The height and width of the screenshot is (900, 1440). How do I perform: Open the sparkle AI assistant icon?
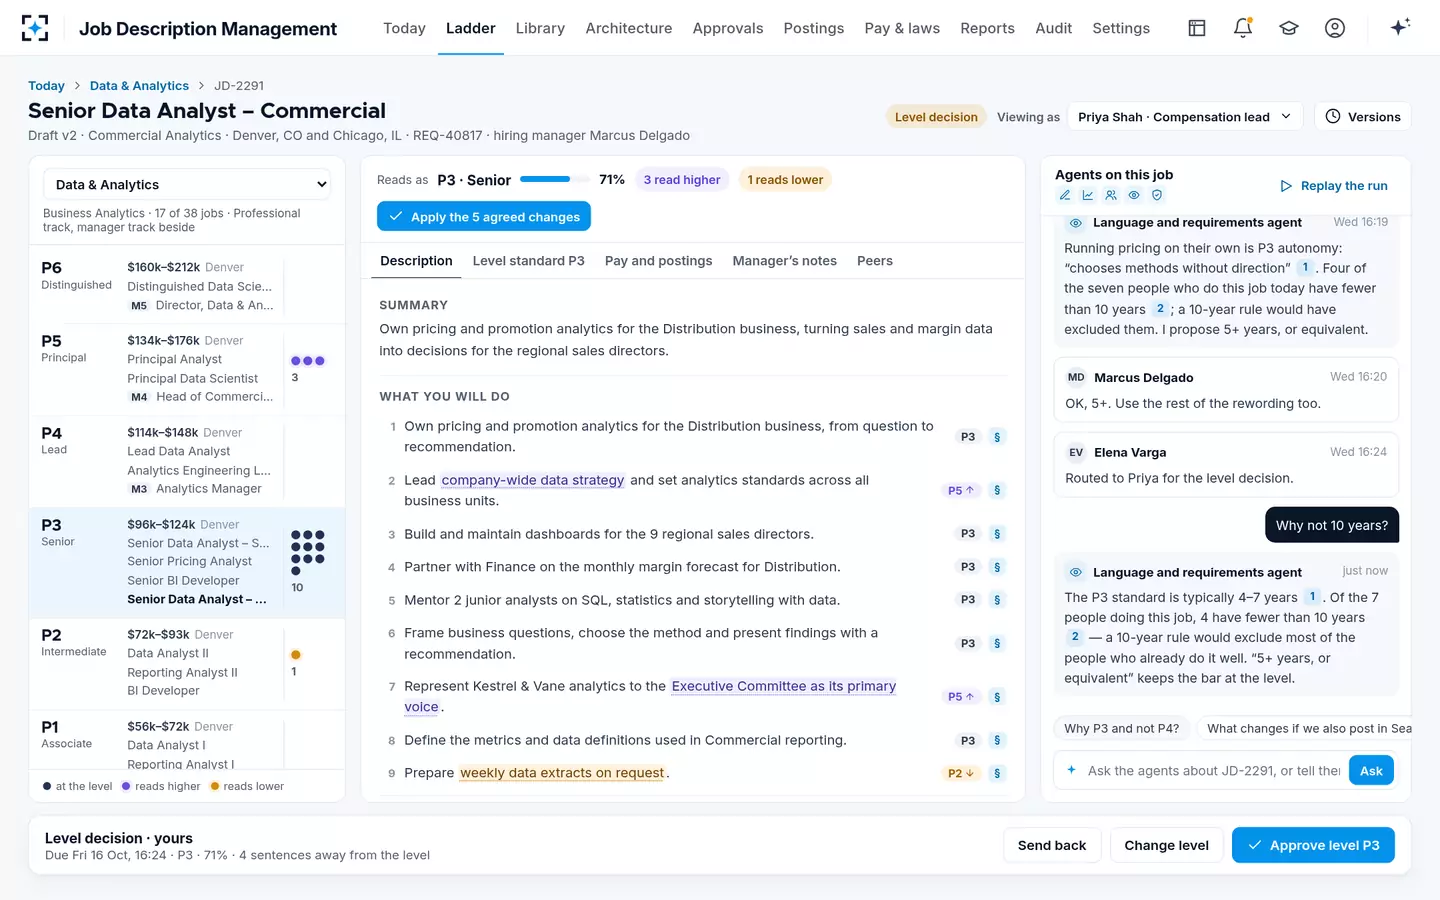1400,27
